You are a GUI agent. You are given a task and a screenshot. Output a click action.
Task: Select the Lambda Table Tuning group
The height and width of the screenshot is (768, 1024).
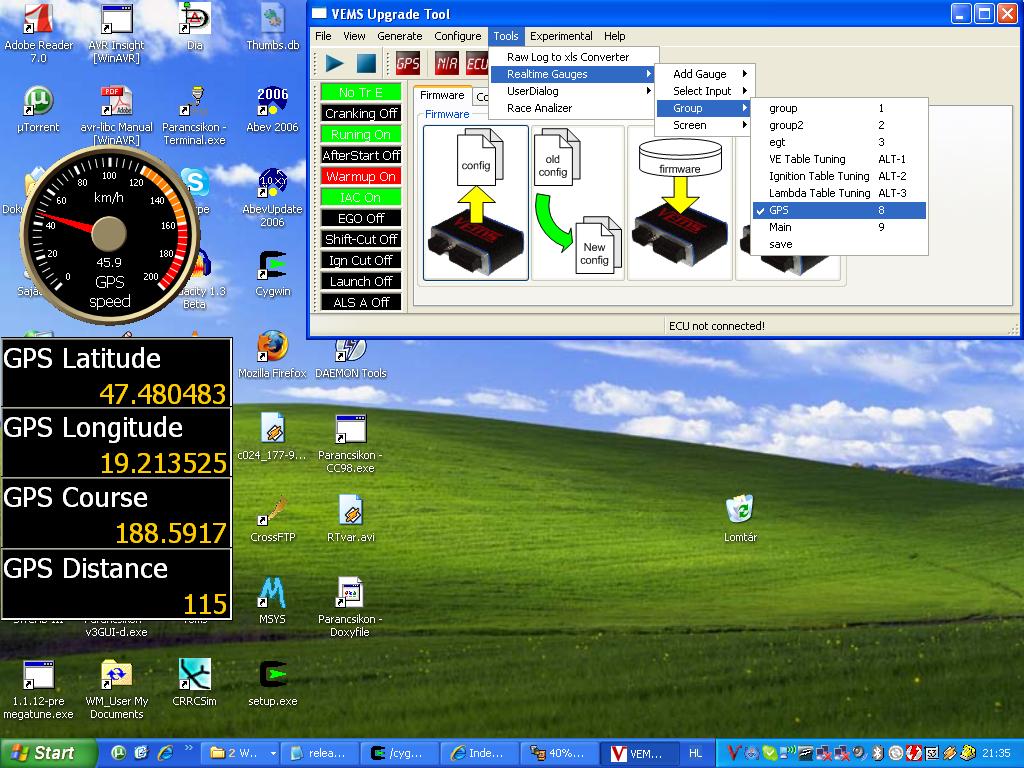point(839,193)
